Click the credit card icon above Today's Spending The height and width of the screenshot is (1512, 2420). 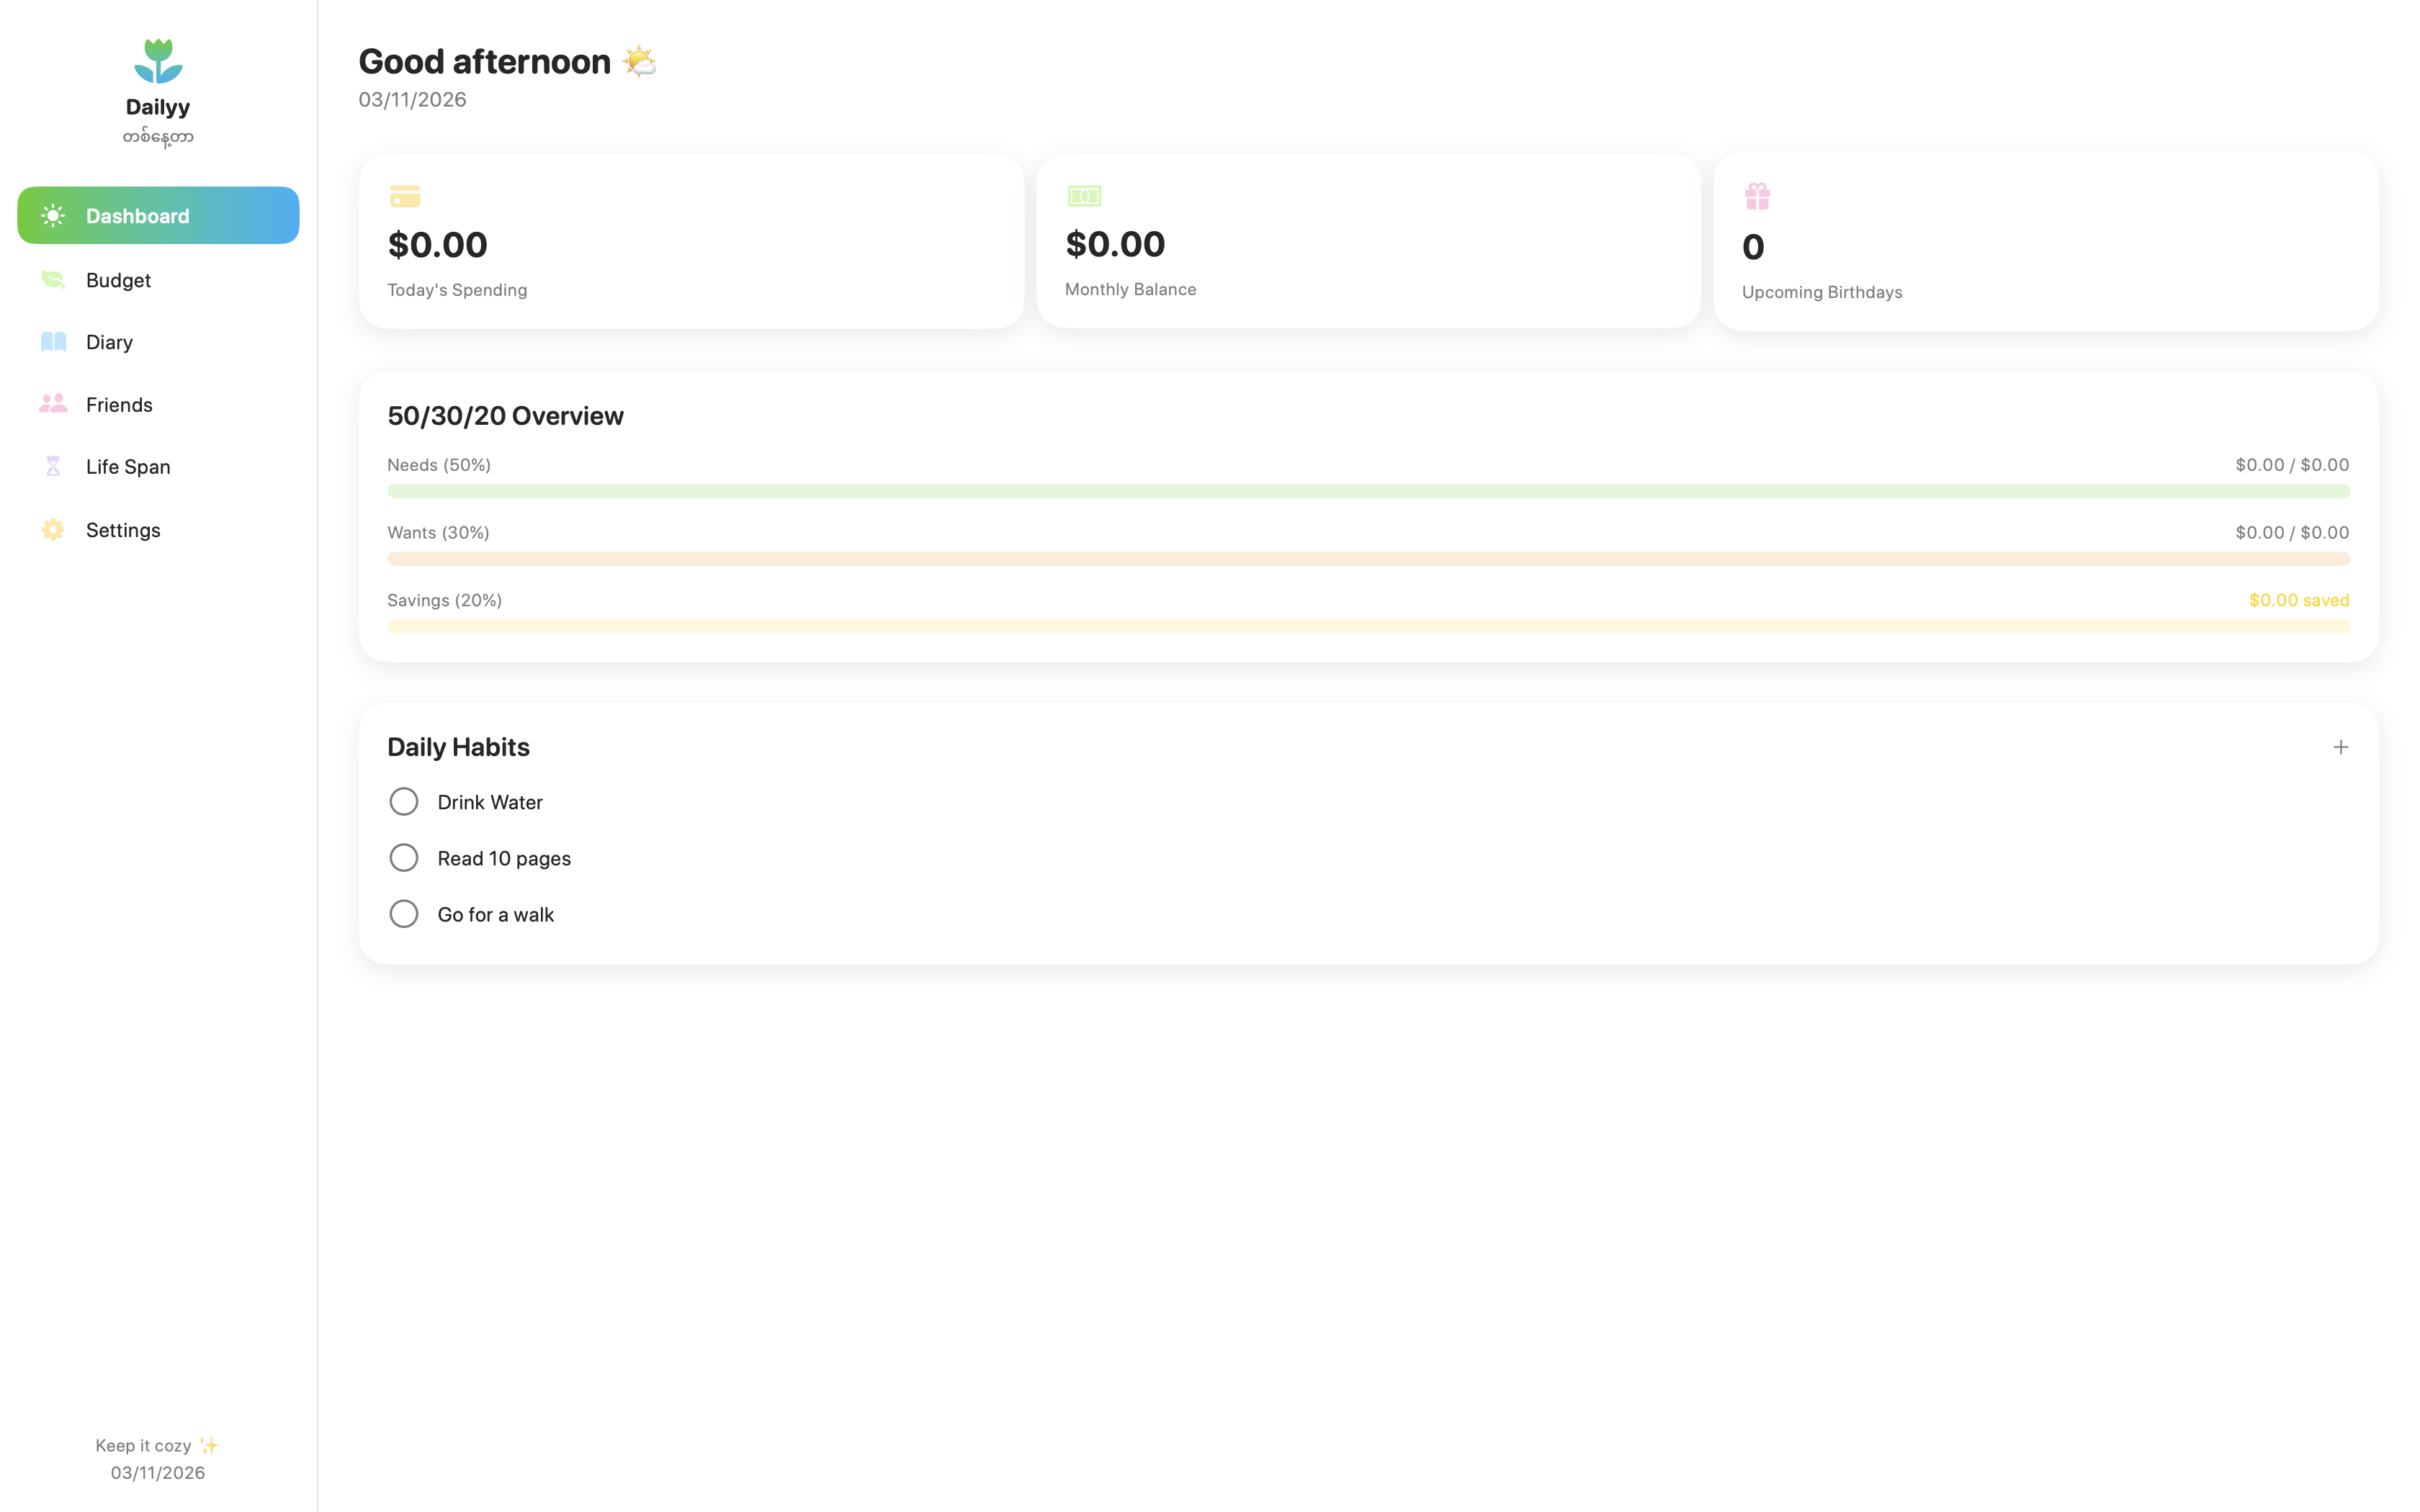405,196
